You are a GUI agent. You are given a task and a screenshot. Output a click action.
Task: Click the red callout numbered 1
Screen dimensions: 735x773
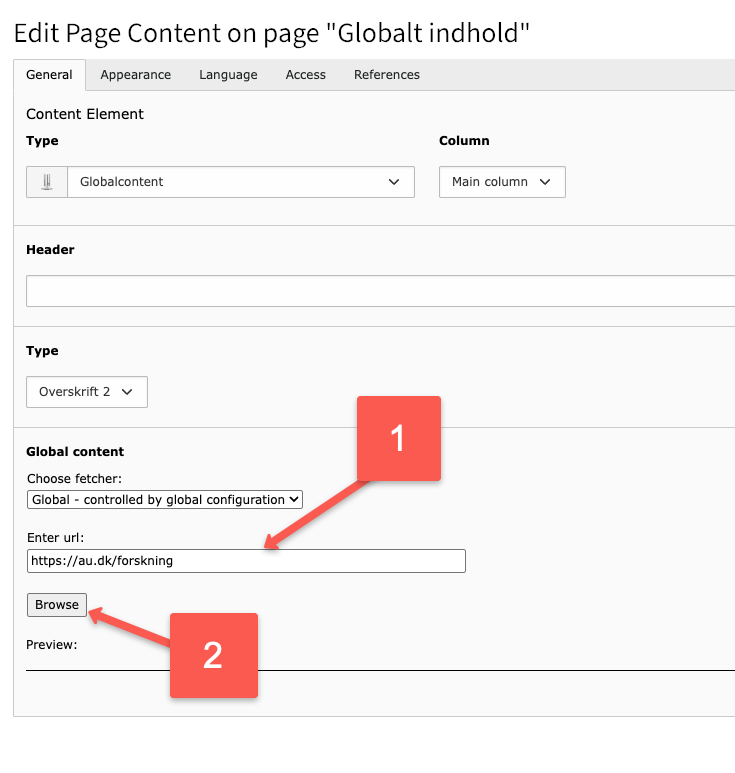click(x=397, y=438)
